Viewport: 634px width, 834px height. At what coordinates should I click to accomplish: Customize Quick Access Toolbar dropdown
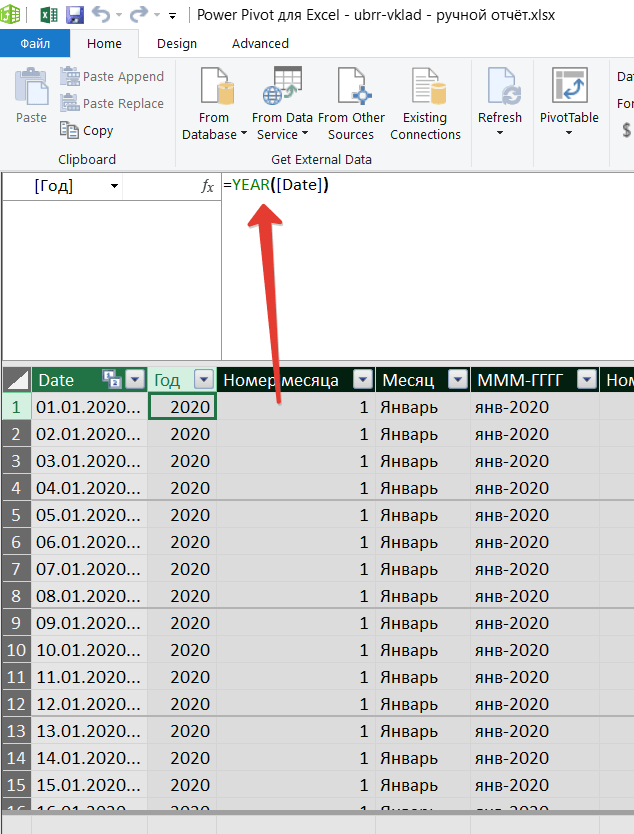(x=172, y=16)
